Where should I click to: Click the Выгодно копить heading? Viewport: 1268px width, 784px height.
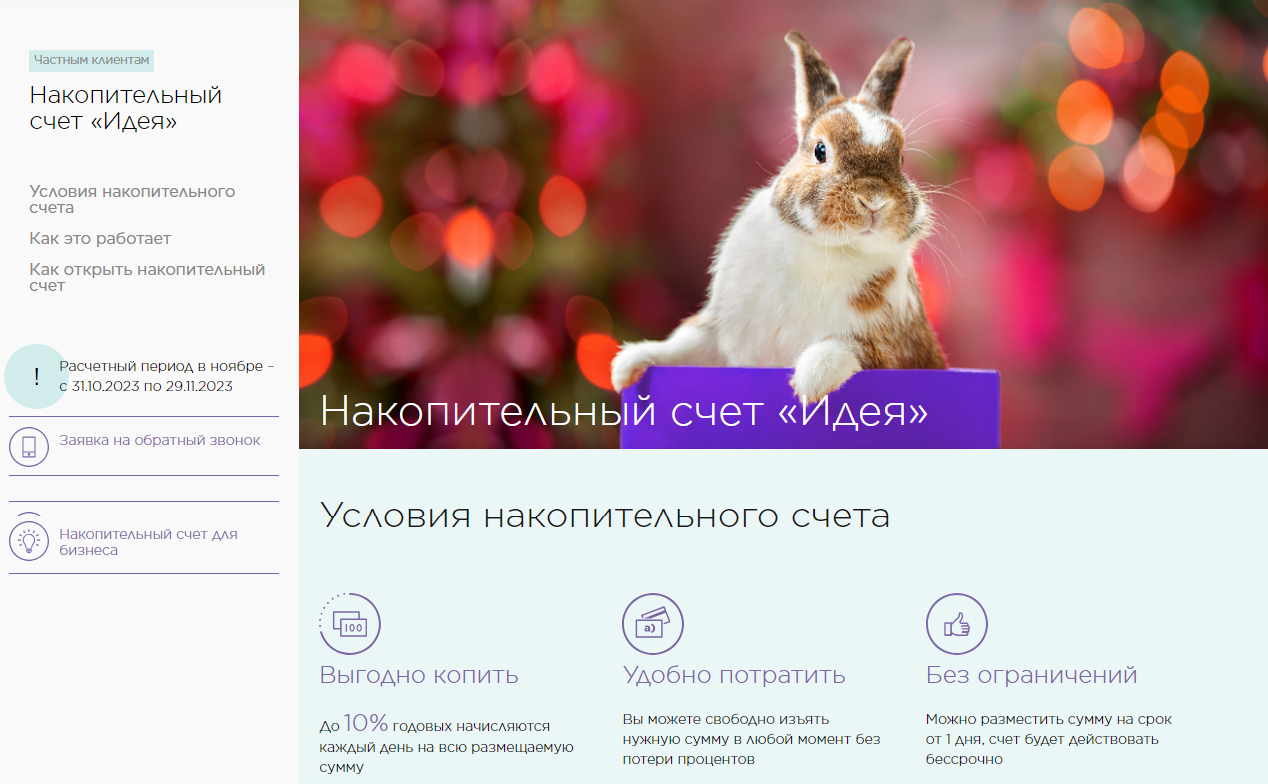click(419, 675)
